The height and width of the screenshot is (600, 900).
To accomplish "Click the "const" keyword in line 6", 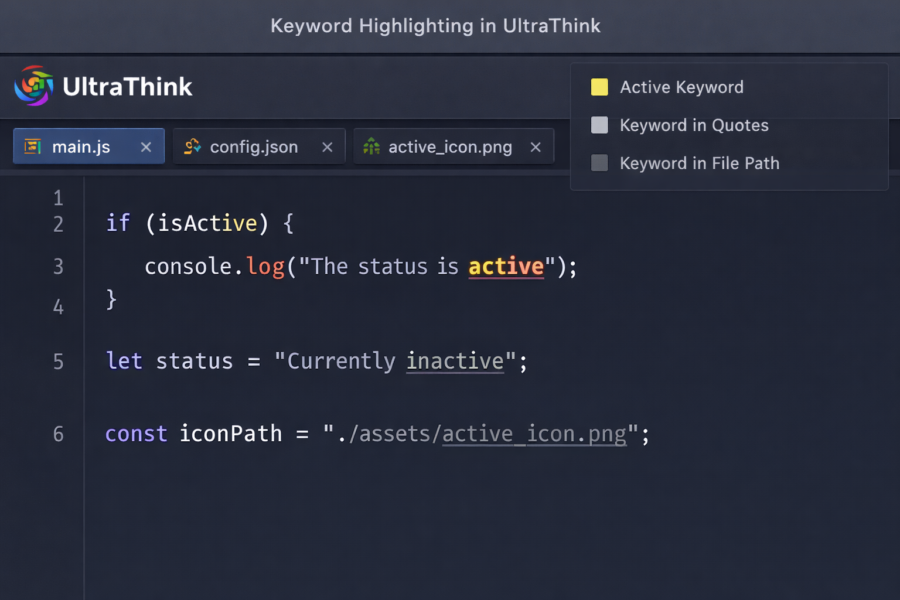I will [x=136, y=434].
